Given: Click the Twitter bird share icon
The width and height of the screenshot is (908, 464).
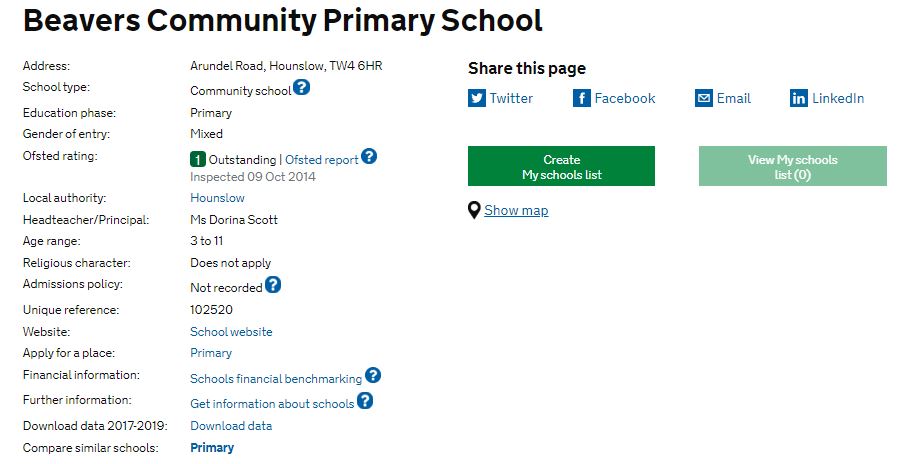Looking at the screenshot, I should [477, 98].
